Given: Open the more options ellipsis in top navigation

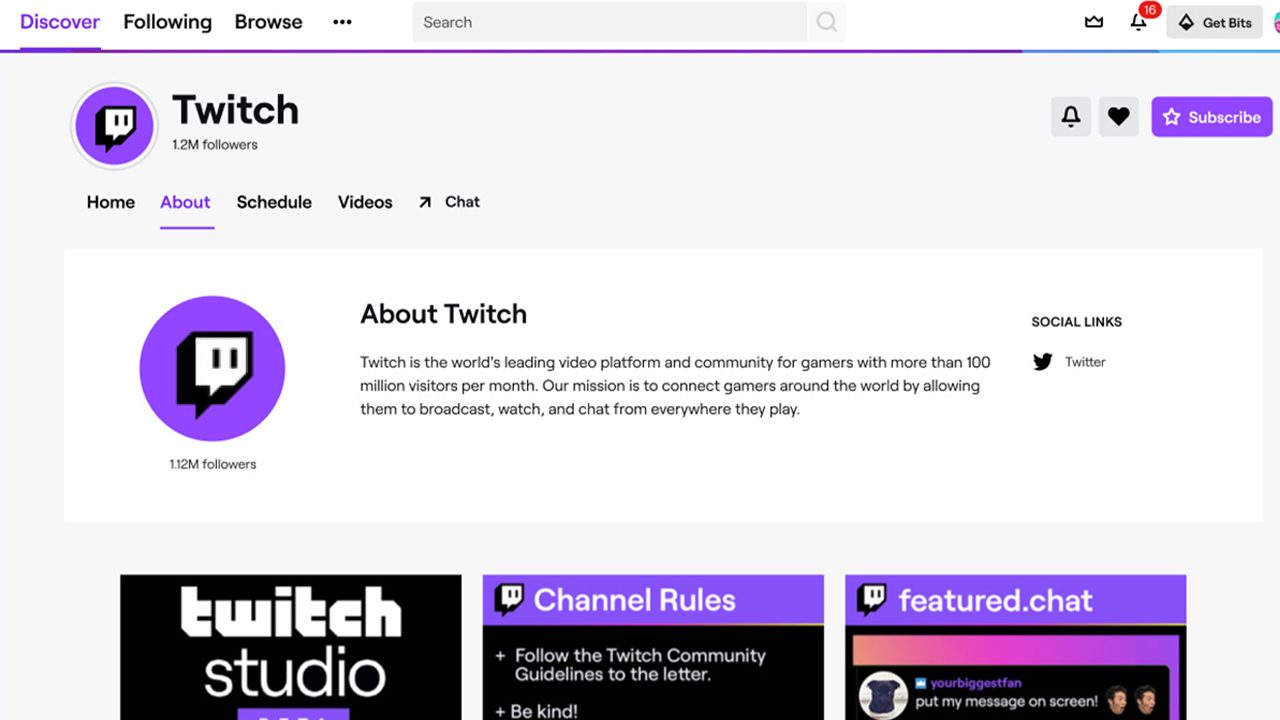Looking at the screenshot, I should [342, 22].
